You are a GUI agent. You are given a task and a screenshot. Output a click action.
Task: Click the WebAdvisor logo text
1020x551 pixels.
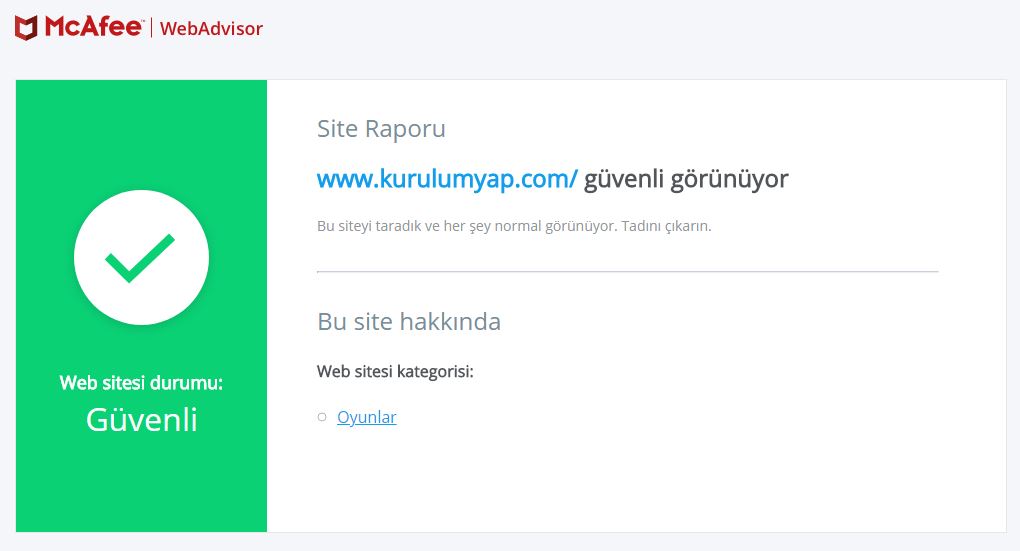[211, 29]
